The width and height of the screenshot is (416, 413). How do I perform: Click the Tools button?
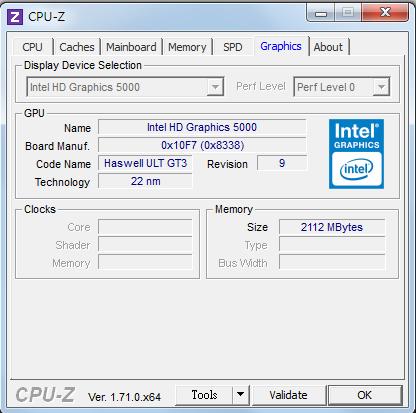click(204, 395)
